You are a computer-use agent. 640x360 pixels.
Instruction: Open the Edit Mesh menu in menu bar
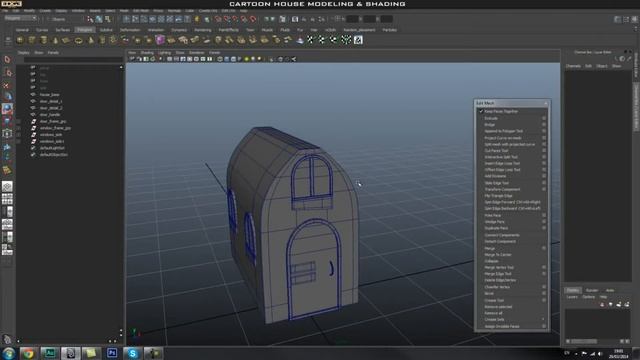(141, 11)
